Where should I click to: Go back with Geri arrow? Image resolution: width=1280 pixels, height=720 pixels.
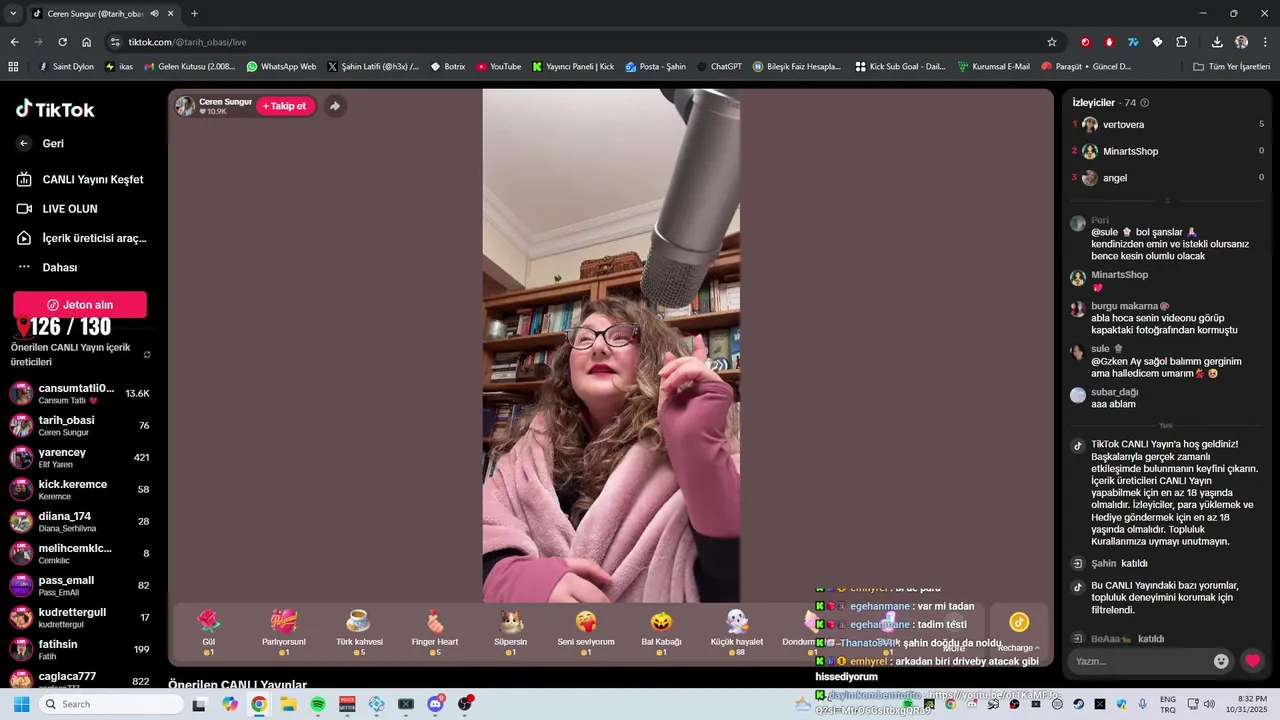tap(24, 143)
